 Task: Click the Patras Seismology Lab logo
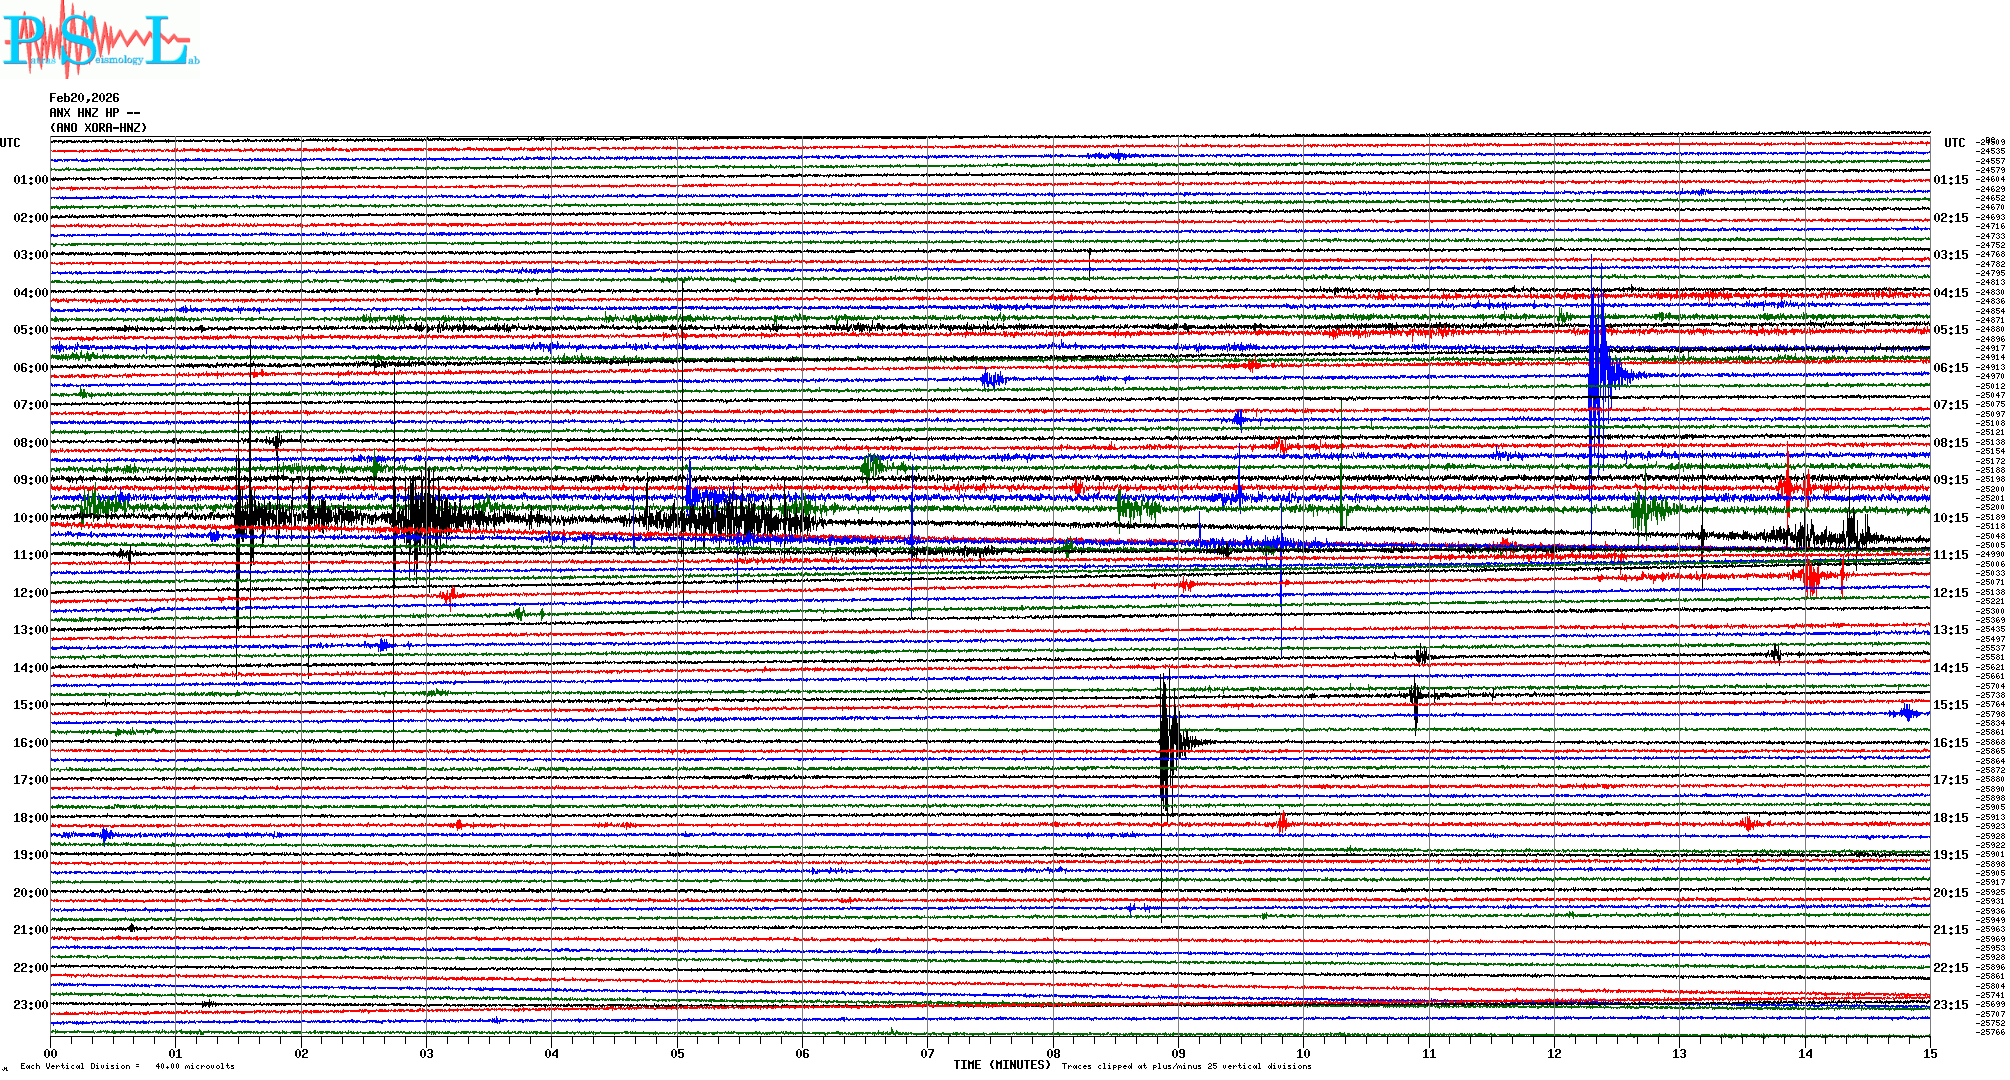coord(100,40)
